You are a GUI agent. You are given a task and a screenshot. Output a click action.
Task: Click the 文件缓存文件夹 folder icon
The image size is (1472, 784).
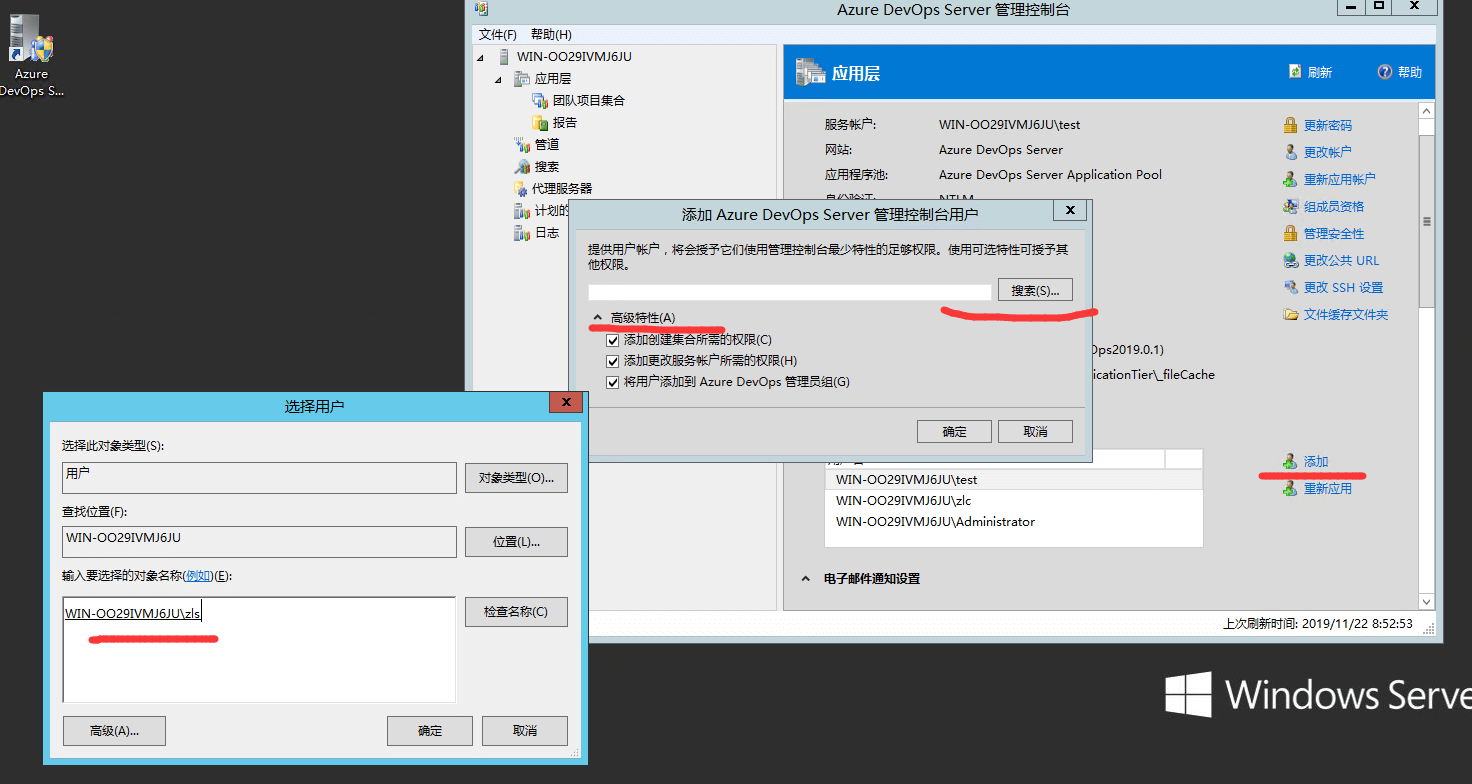click(x=1291, y=315)
